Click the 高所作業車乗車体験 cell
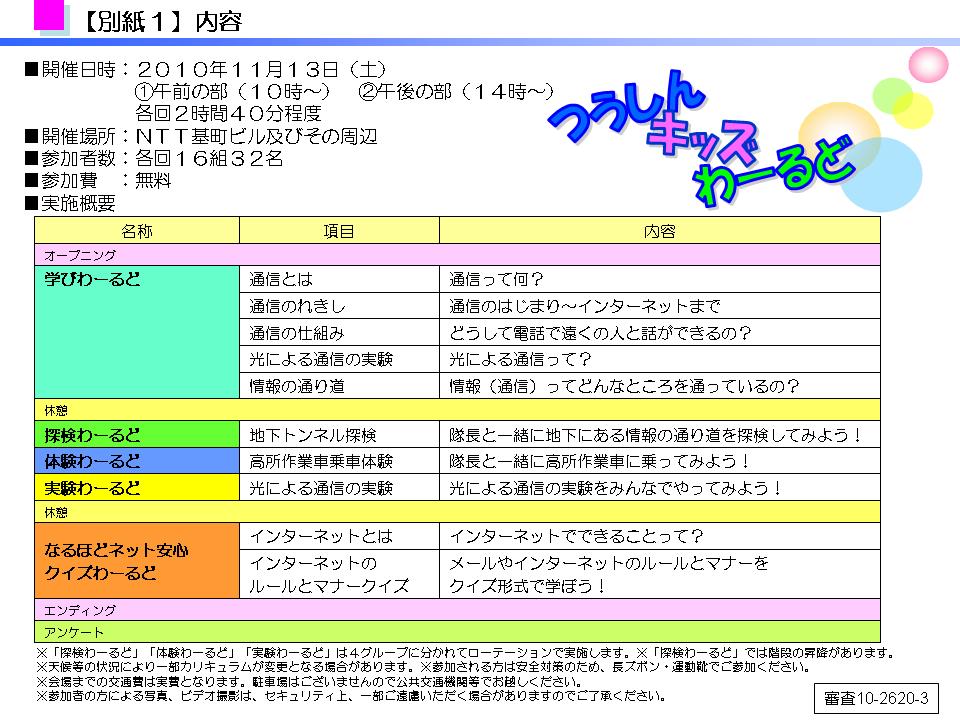 (x=339, y=462)
